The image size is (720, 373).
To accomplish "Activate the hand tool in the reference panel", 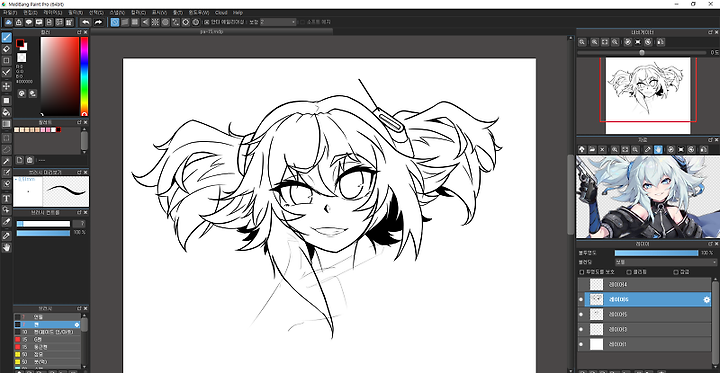I will pos(658,149).
